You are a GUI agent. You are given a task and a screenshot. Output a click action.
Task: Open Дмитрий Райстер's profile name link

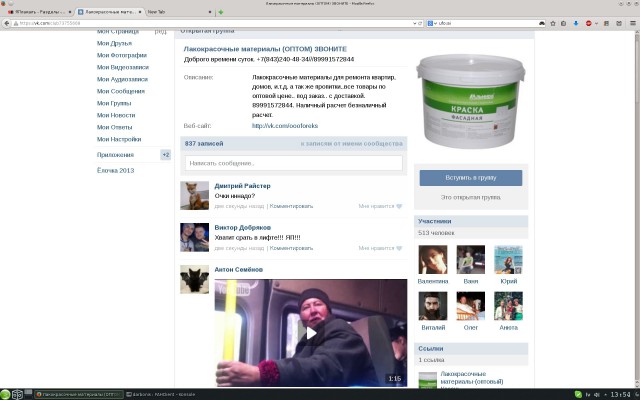point(242,186)
